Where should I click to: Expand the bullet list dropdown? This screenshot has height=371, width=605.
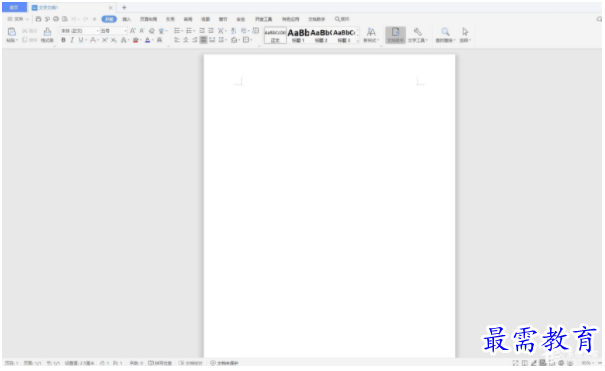click(183, 30)
